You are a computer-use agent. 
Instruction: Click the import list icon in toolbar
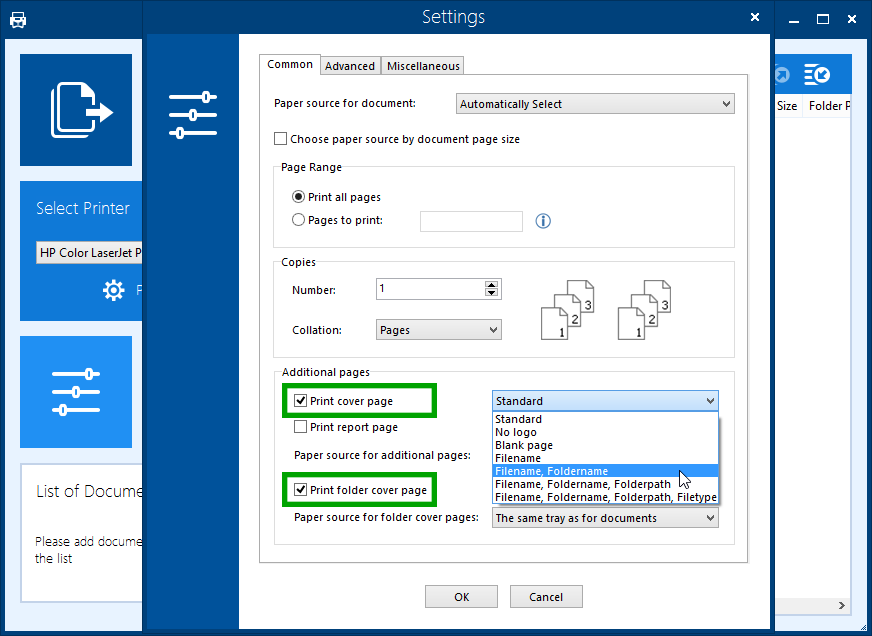coord(817,75)
